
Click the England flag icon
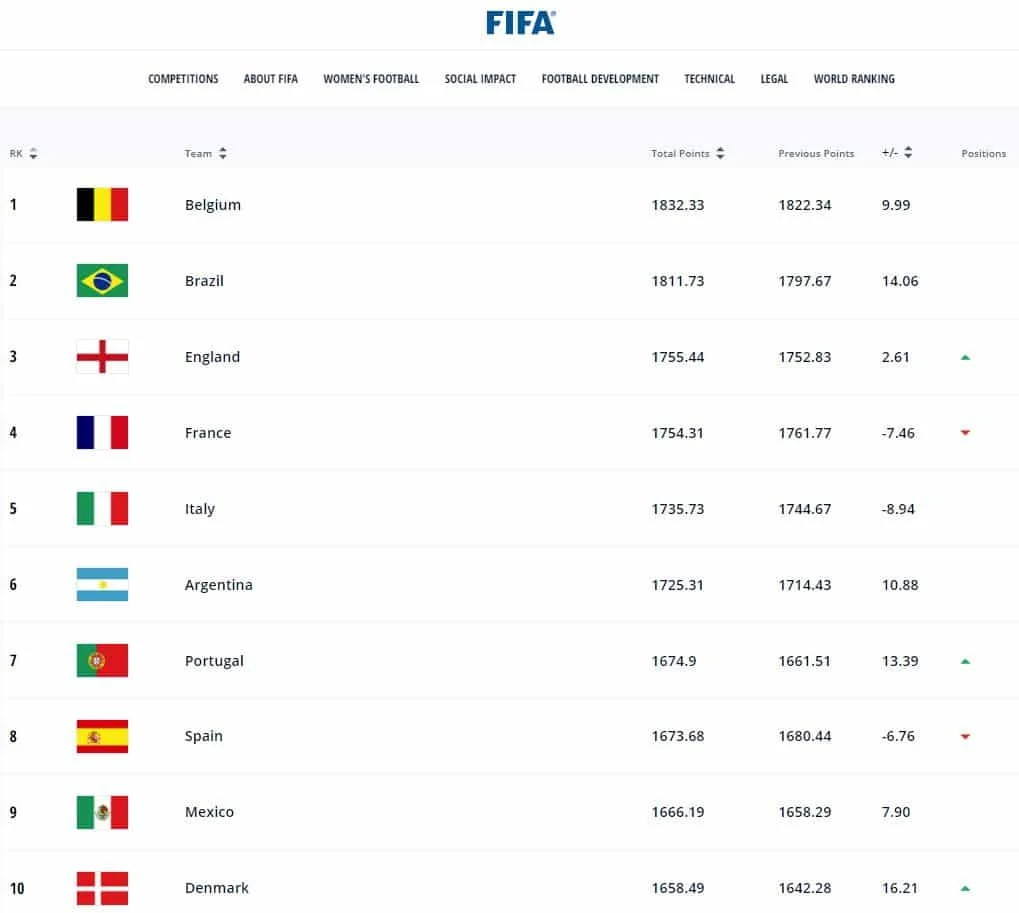(102, 357)
